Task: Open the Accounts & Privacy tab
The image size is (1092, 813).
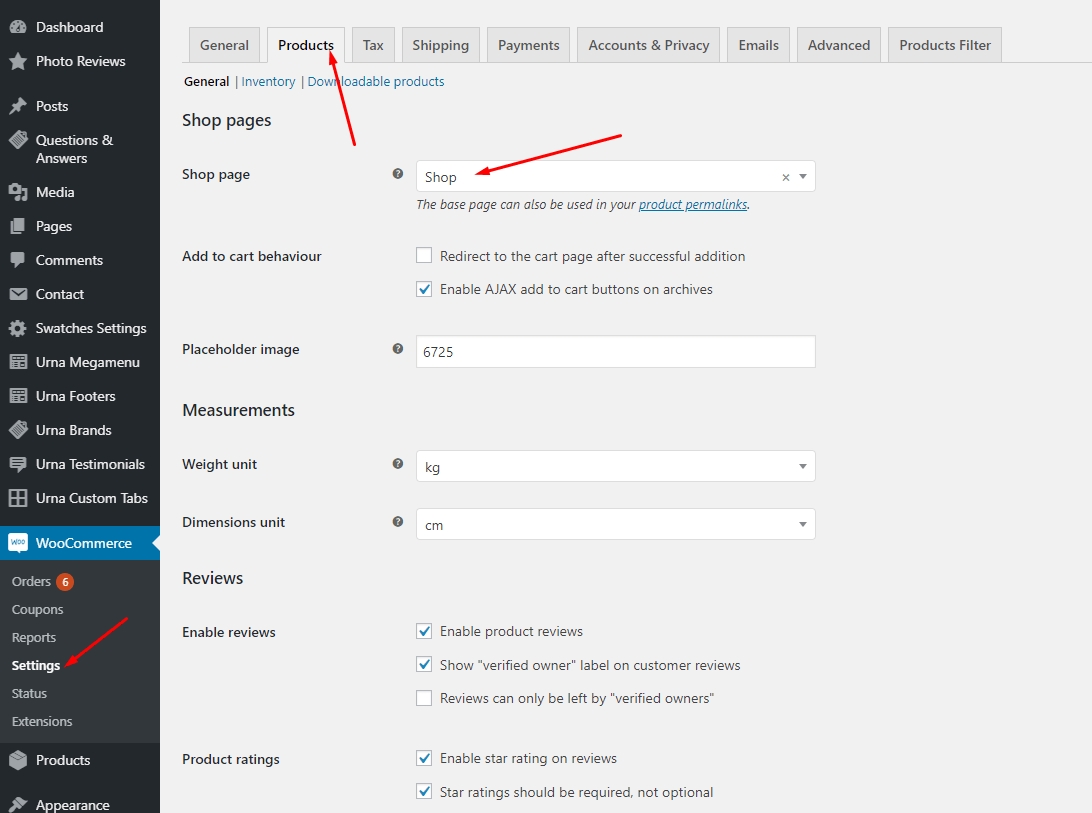Action: coord(648,45)
